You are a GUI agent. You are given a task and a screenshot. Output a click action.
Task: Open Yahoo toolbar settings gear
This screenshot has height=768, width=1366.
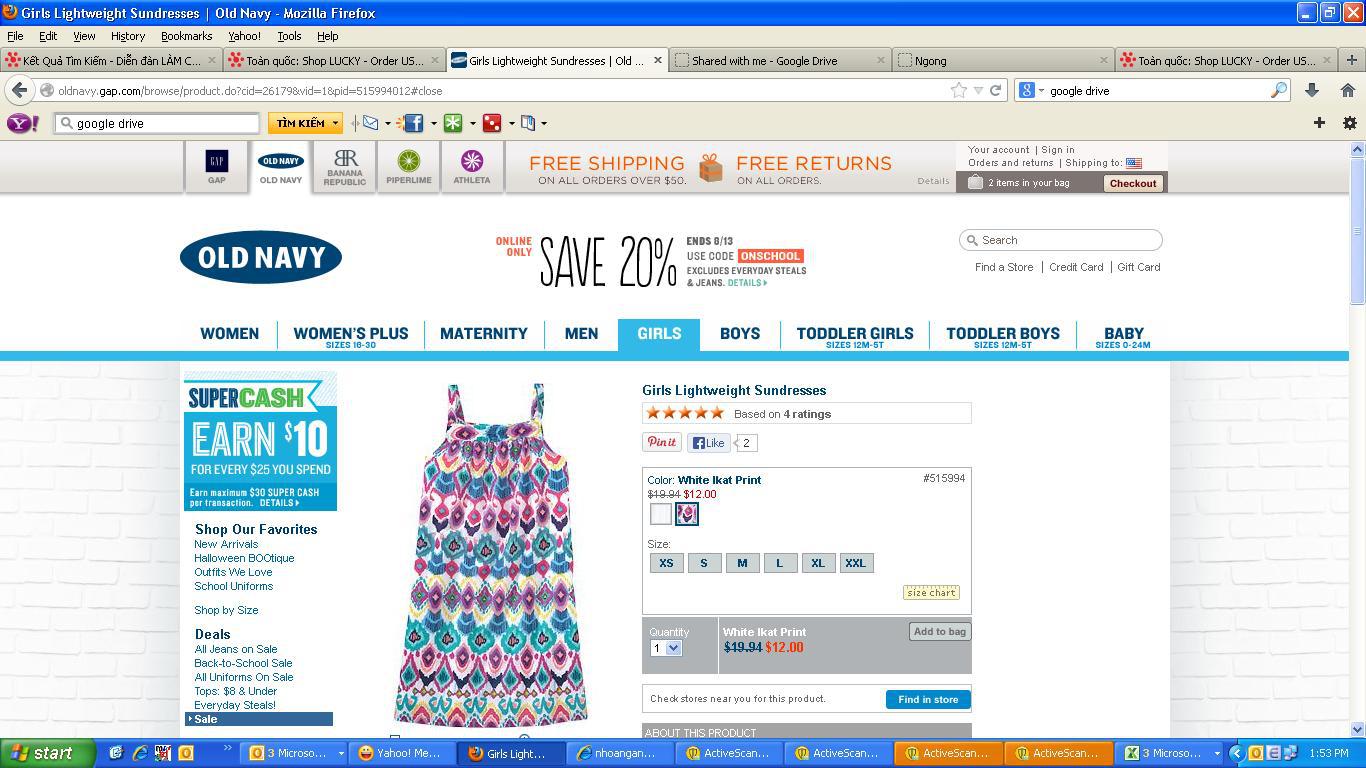tap(1349, 123)
